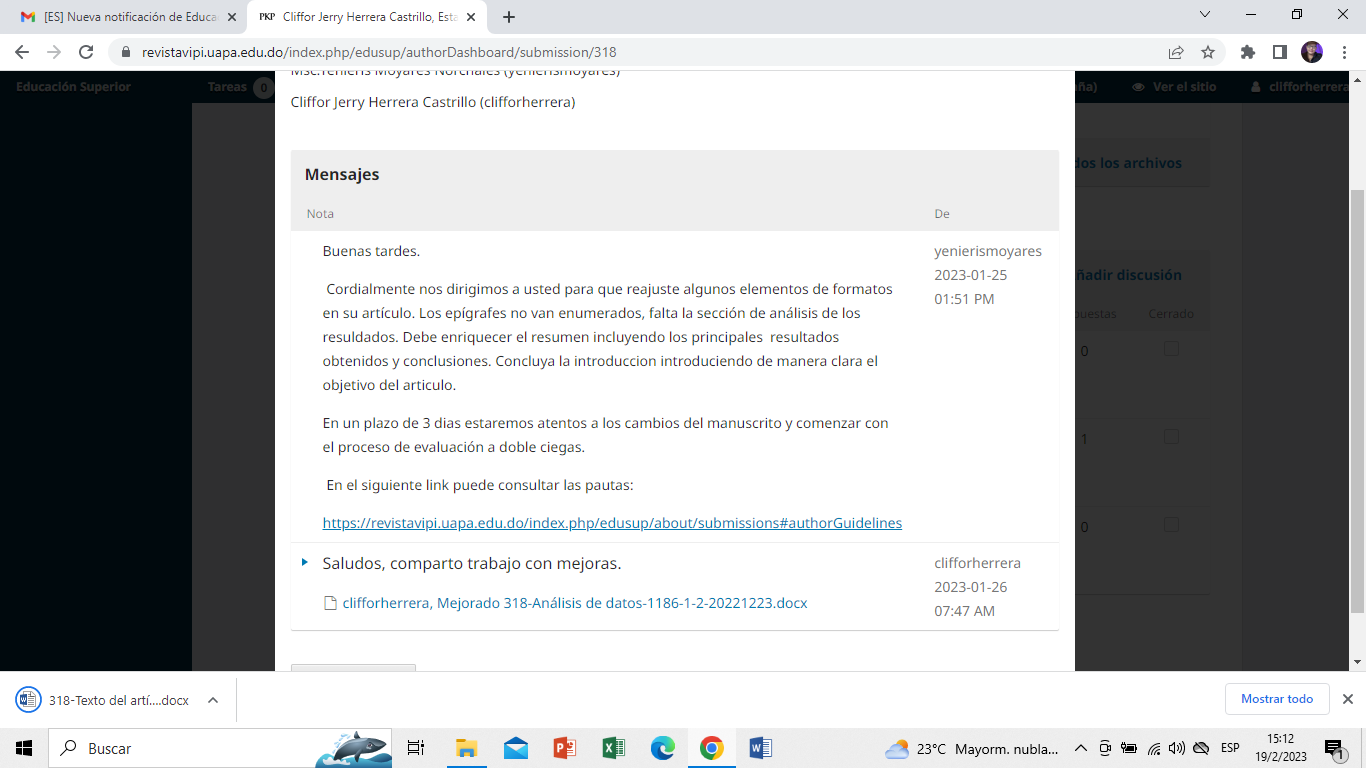Toggle the Chrome side panel icon
Screen dimensions: 1366x768
point(1279,52)
